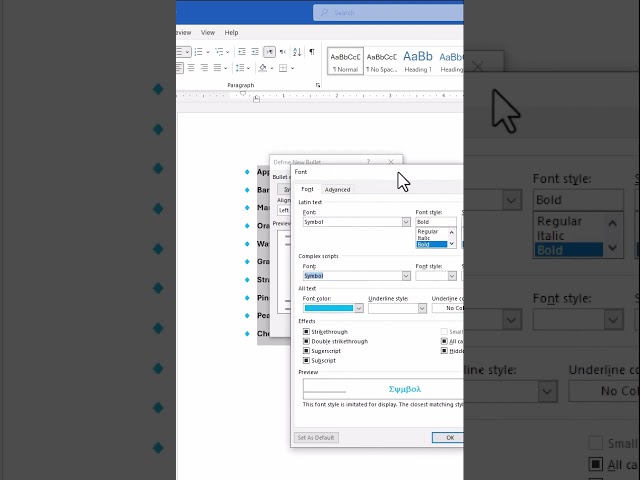The width and height of the screenshot is (640, 480).
Task: Set right-to-left text direction
Action: pos(282,52)
